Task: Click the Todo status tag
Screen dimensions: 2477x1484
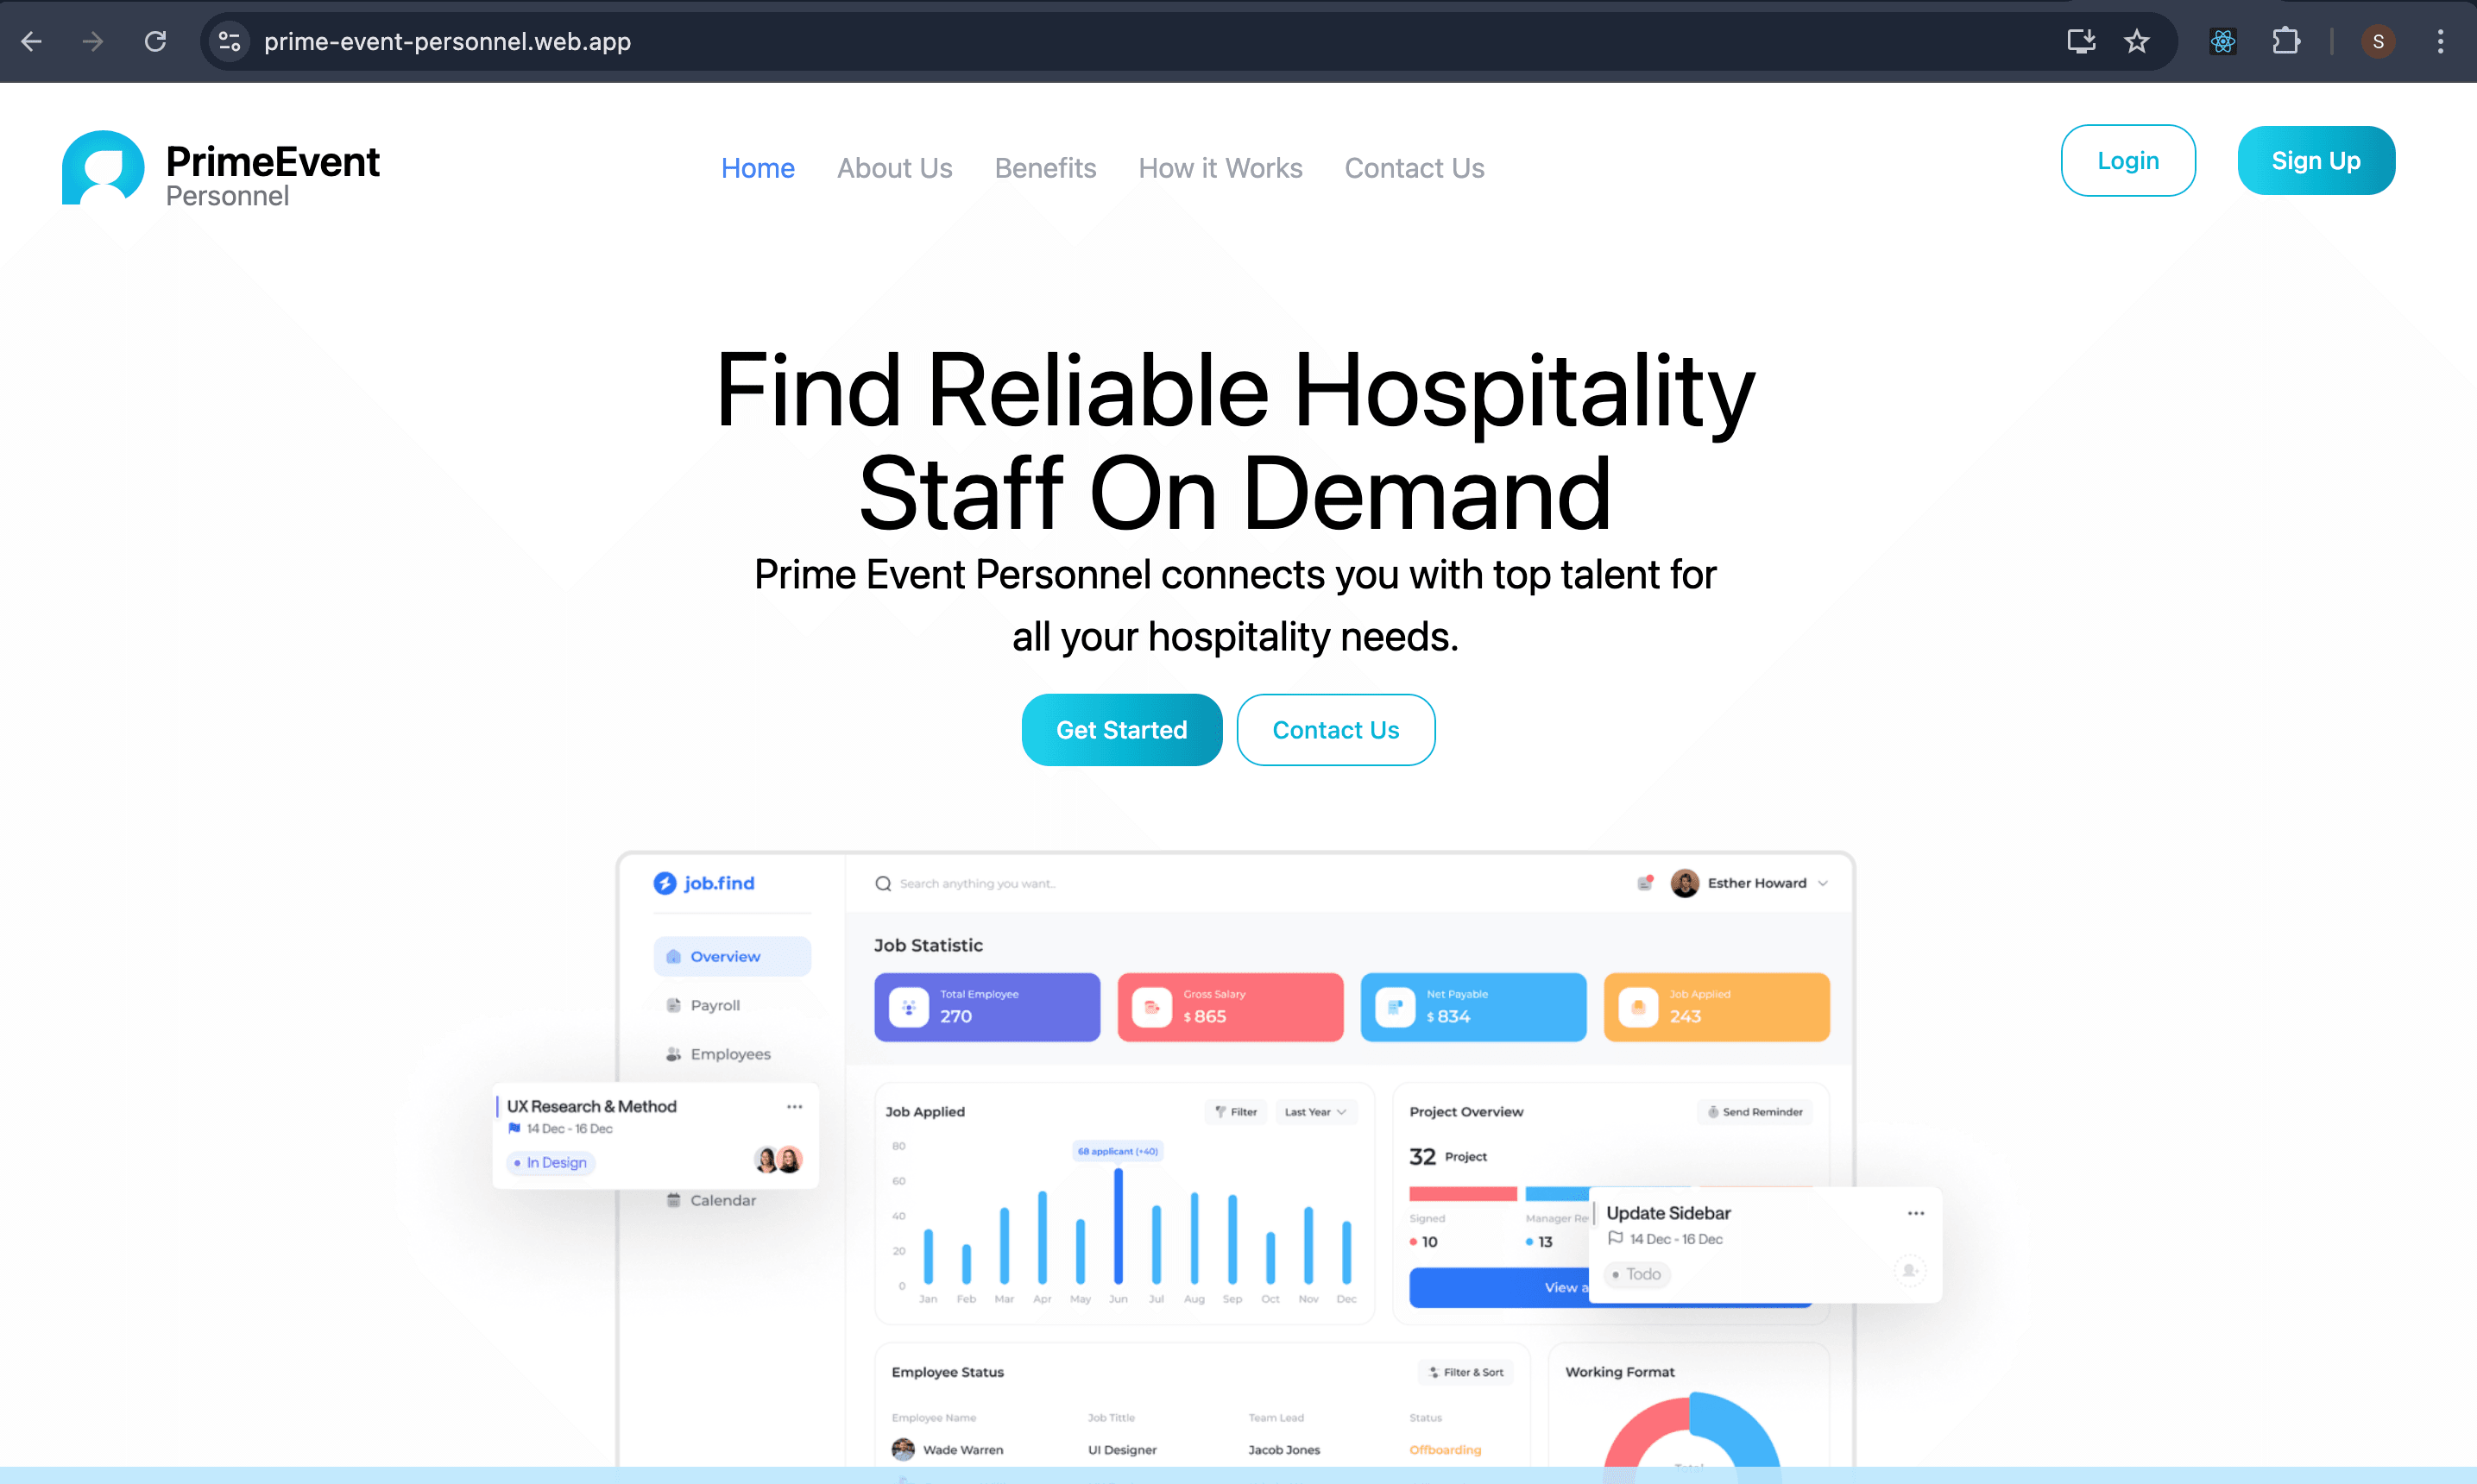Action: (x=1636, y=1274)
